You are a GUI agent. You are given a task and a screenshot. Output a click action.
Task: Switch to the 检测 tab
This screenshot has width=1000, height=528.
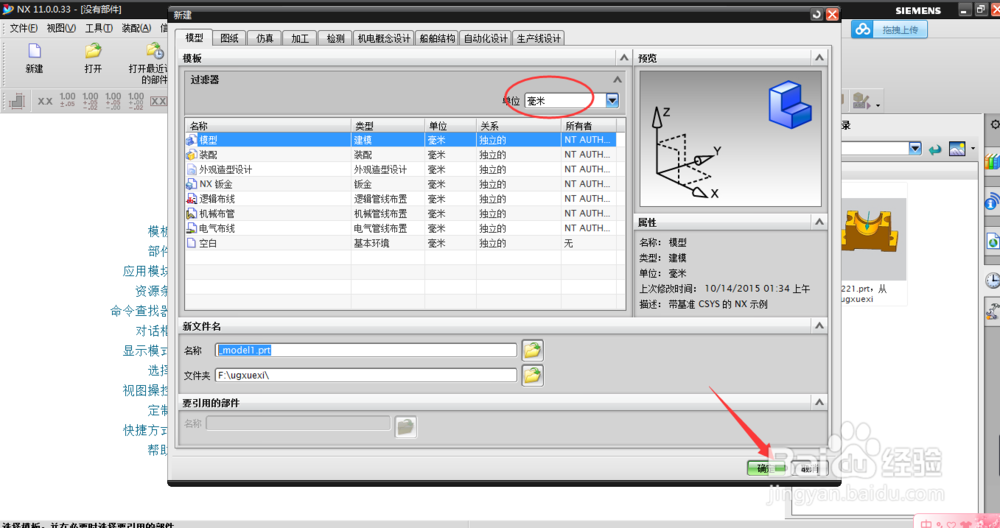[335, 38]
